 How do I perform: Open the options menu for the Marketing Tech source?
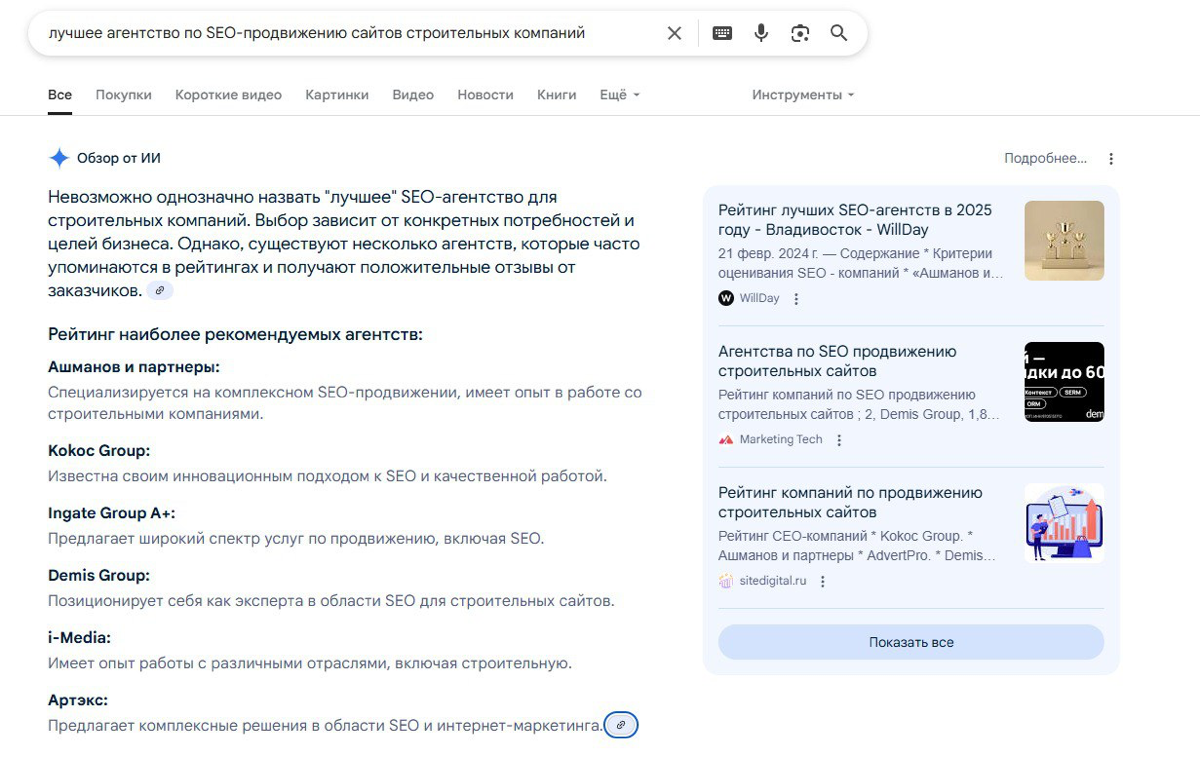(839, 440)
